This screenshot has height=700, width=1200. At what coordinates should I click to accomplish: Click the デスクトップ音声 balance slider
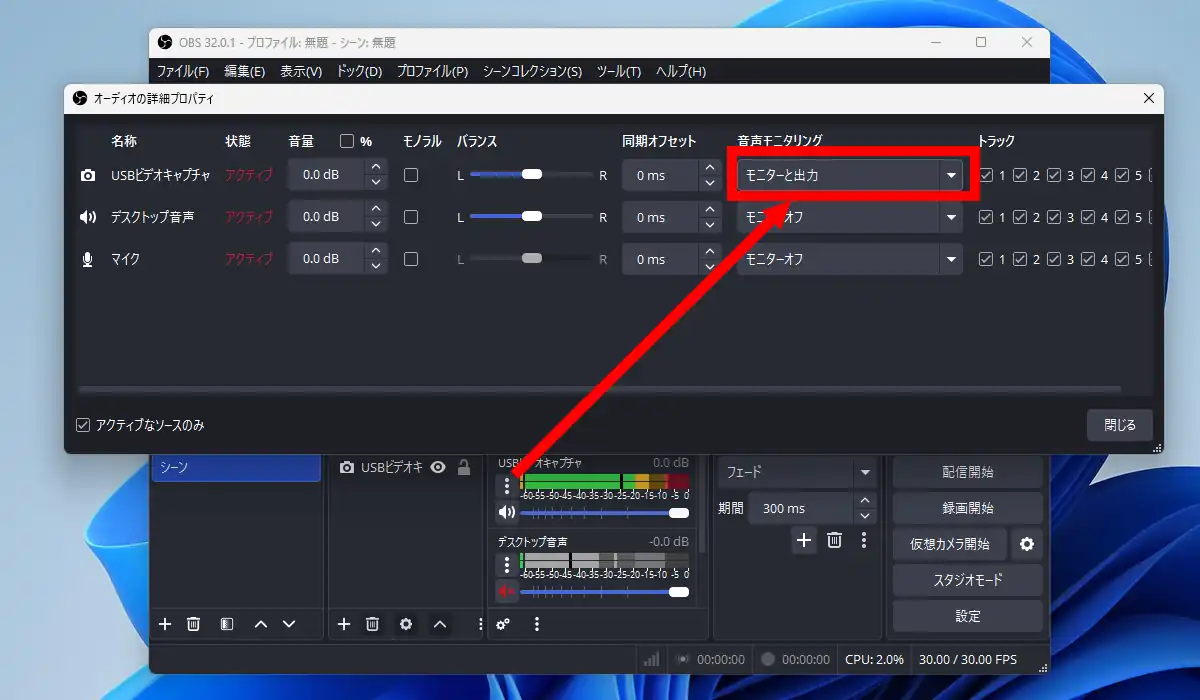531,217
